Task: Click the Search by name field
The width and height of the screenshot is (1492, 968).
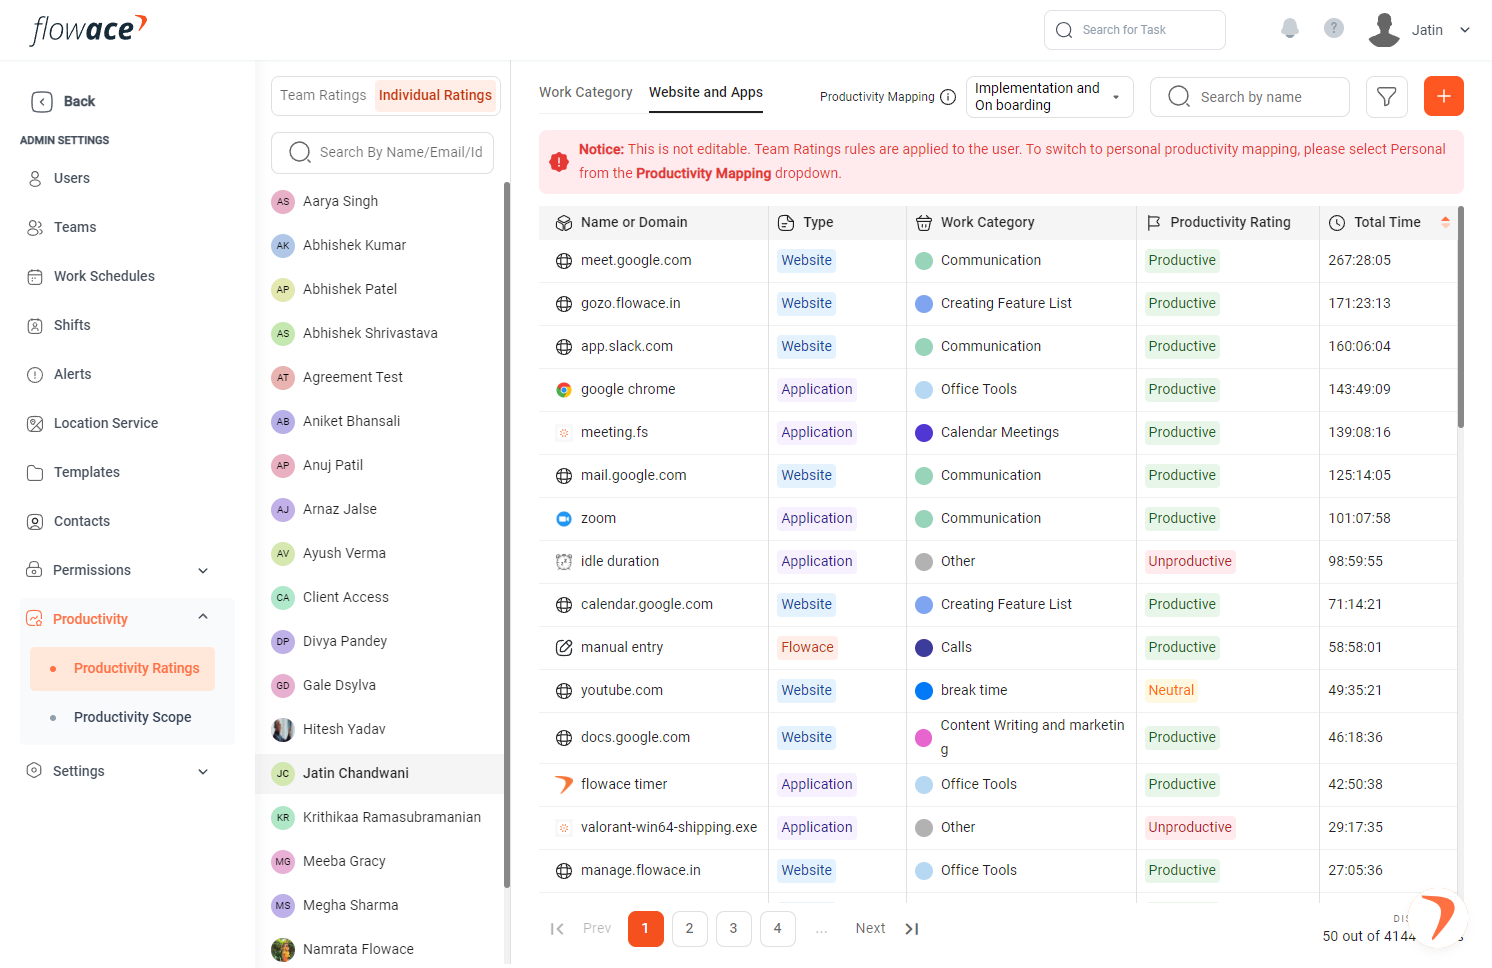Action: pyautogui.click(x=1250, y=97)
